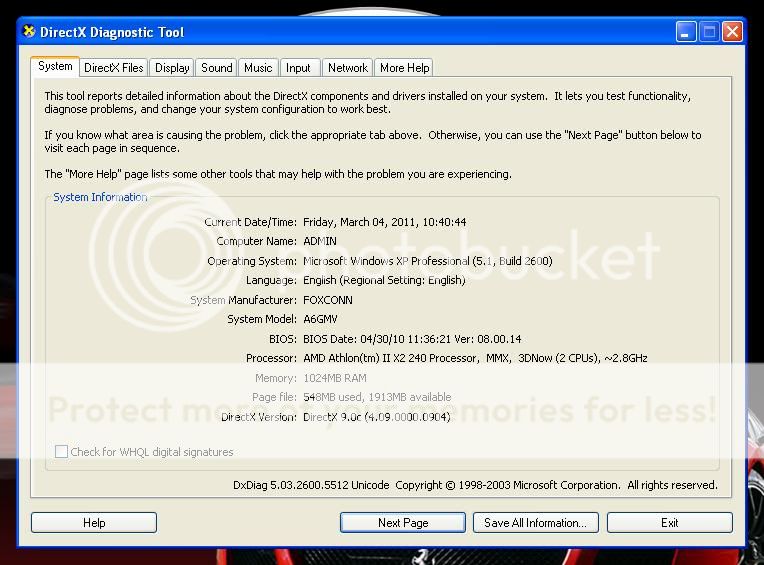Click the Next Page button
The height and width of the screenshot is (565, 764).
pyautogui.click(x=403, y=523)
